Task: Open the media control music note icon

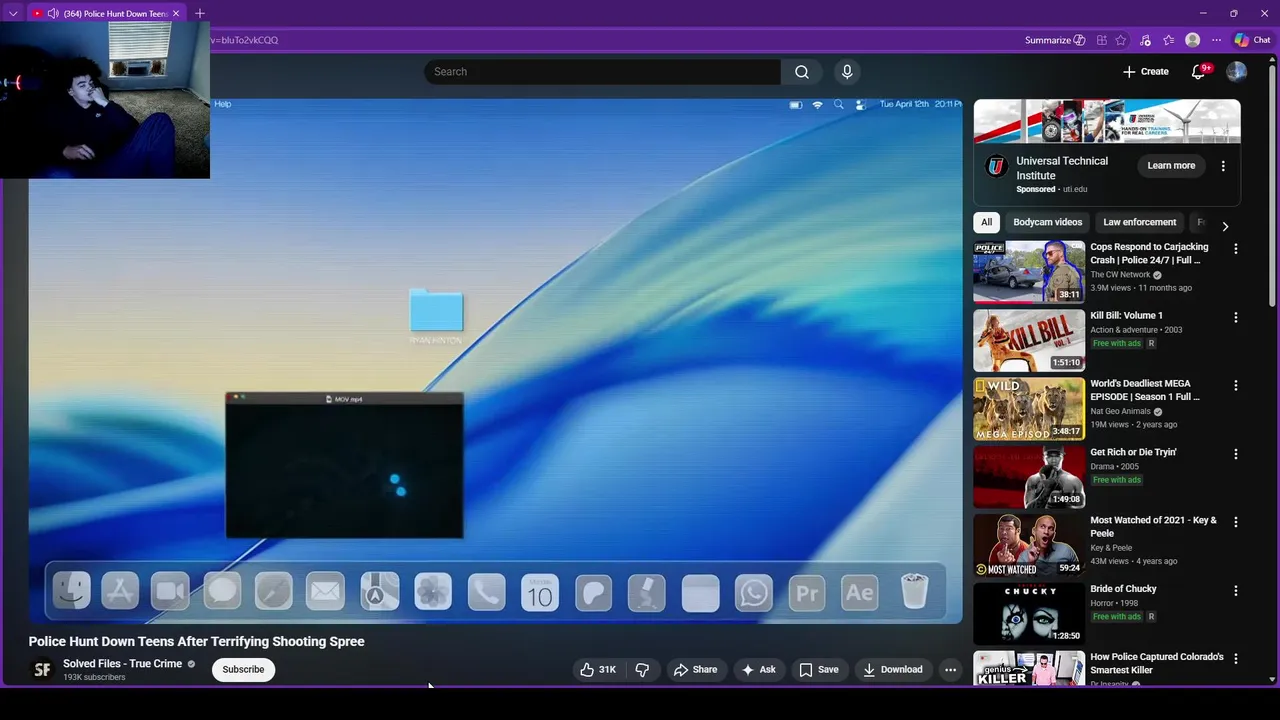Action: pos(1145,40)
